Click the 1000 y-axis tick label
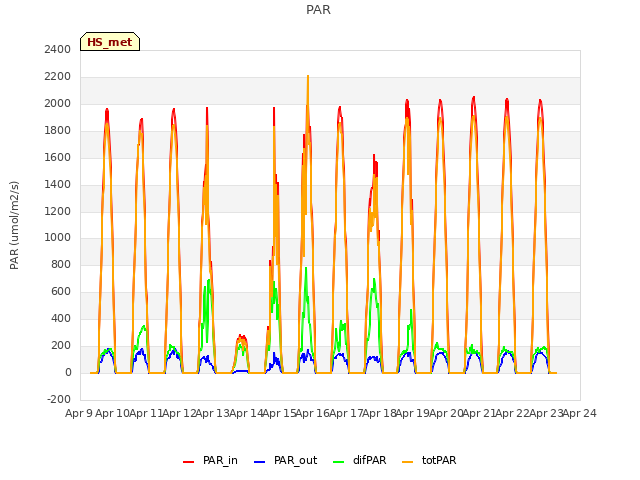The image size is (640, 480). click(58, 238)
